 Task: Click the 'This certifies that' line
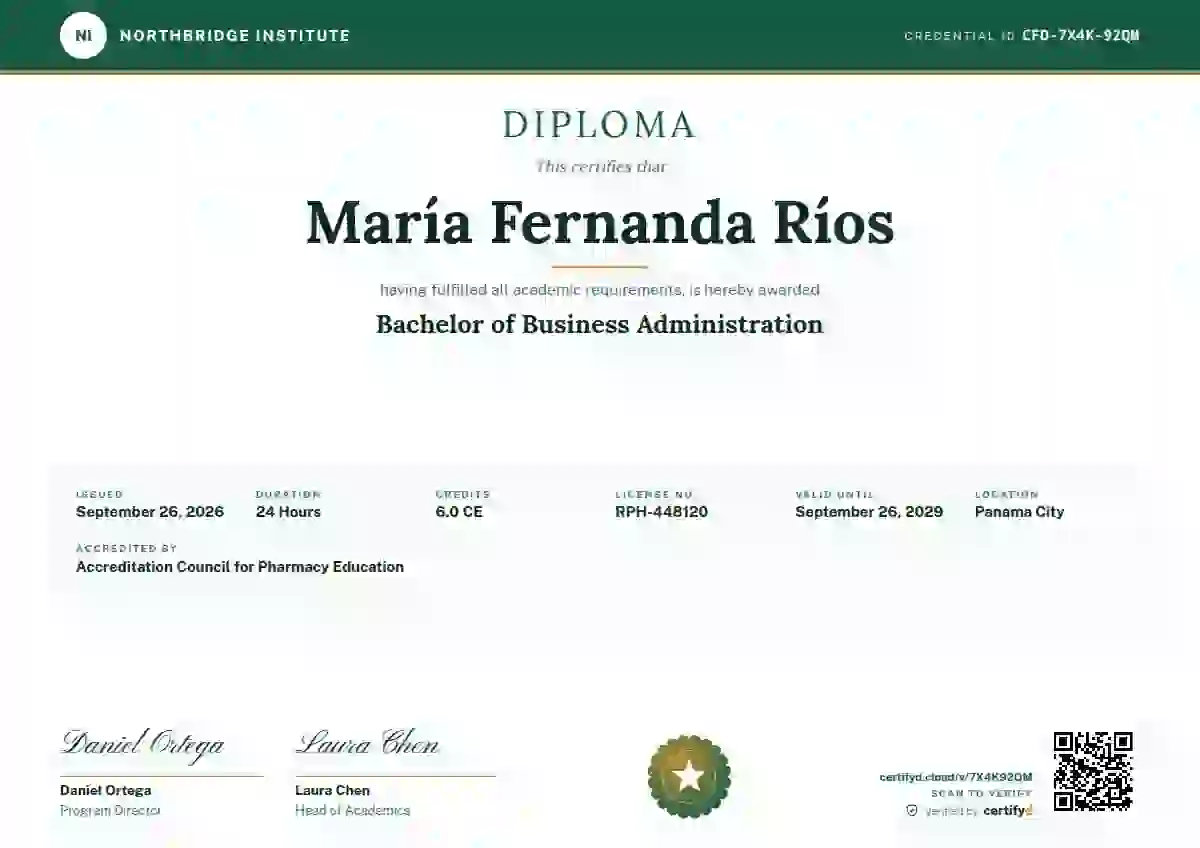(x=600, y=167)
